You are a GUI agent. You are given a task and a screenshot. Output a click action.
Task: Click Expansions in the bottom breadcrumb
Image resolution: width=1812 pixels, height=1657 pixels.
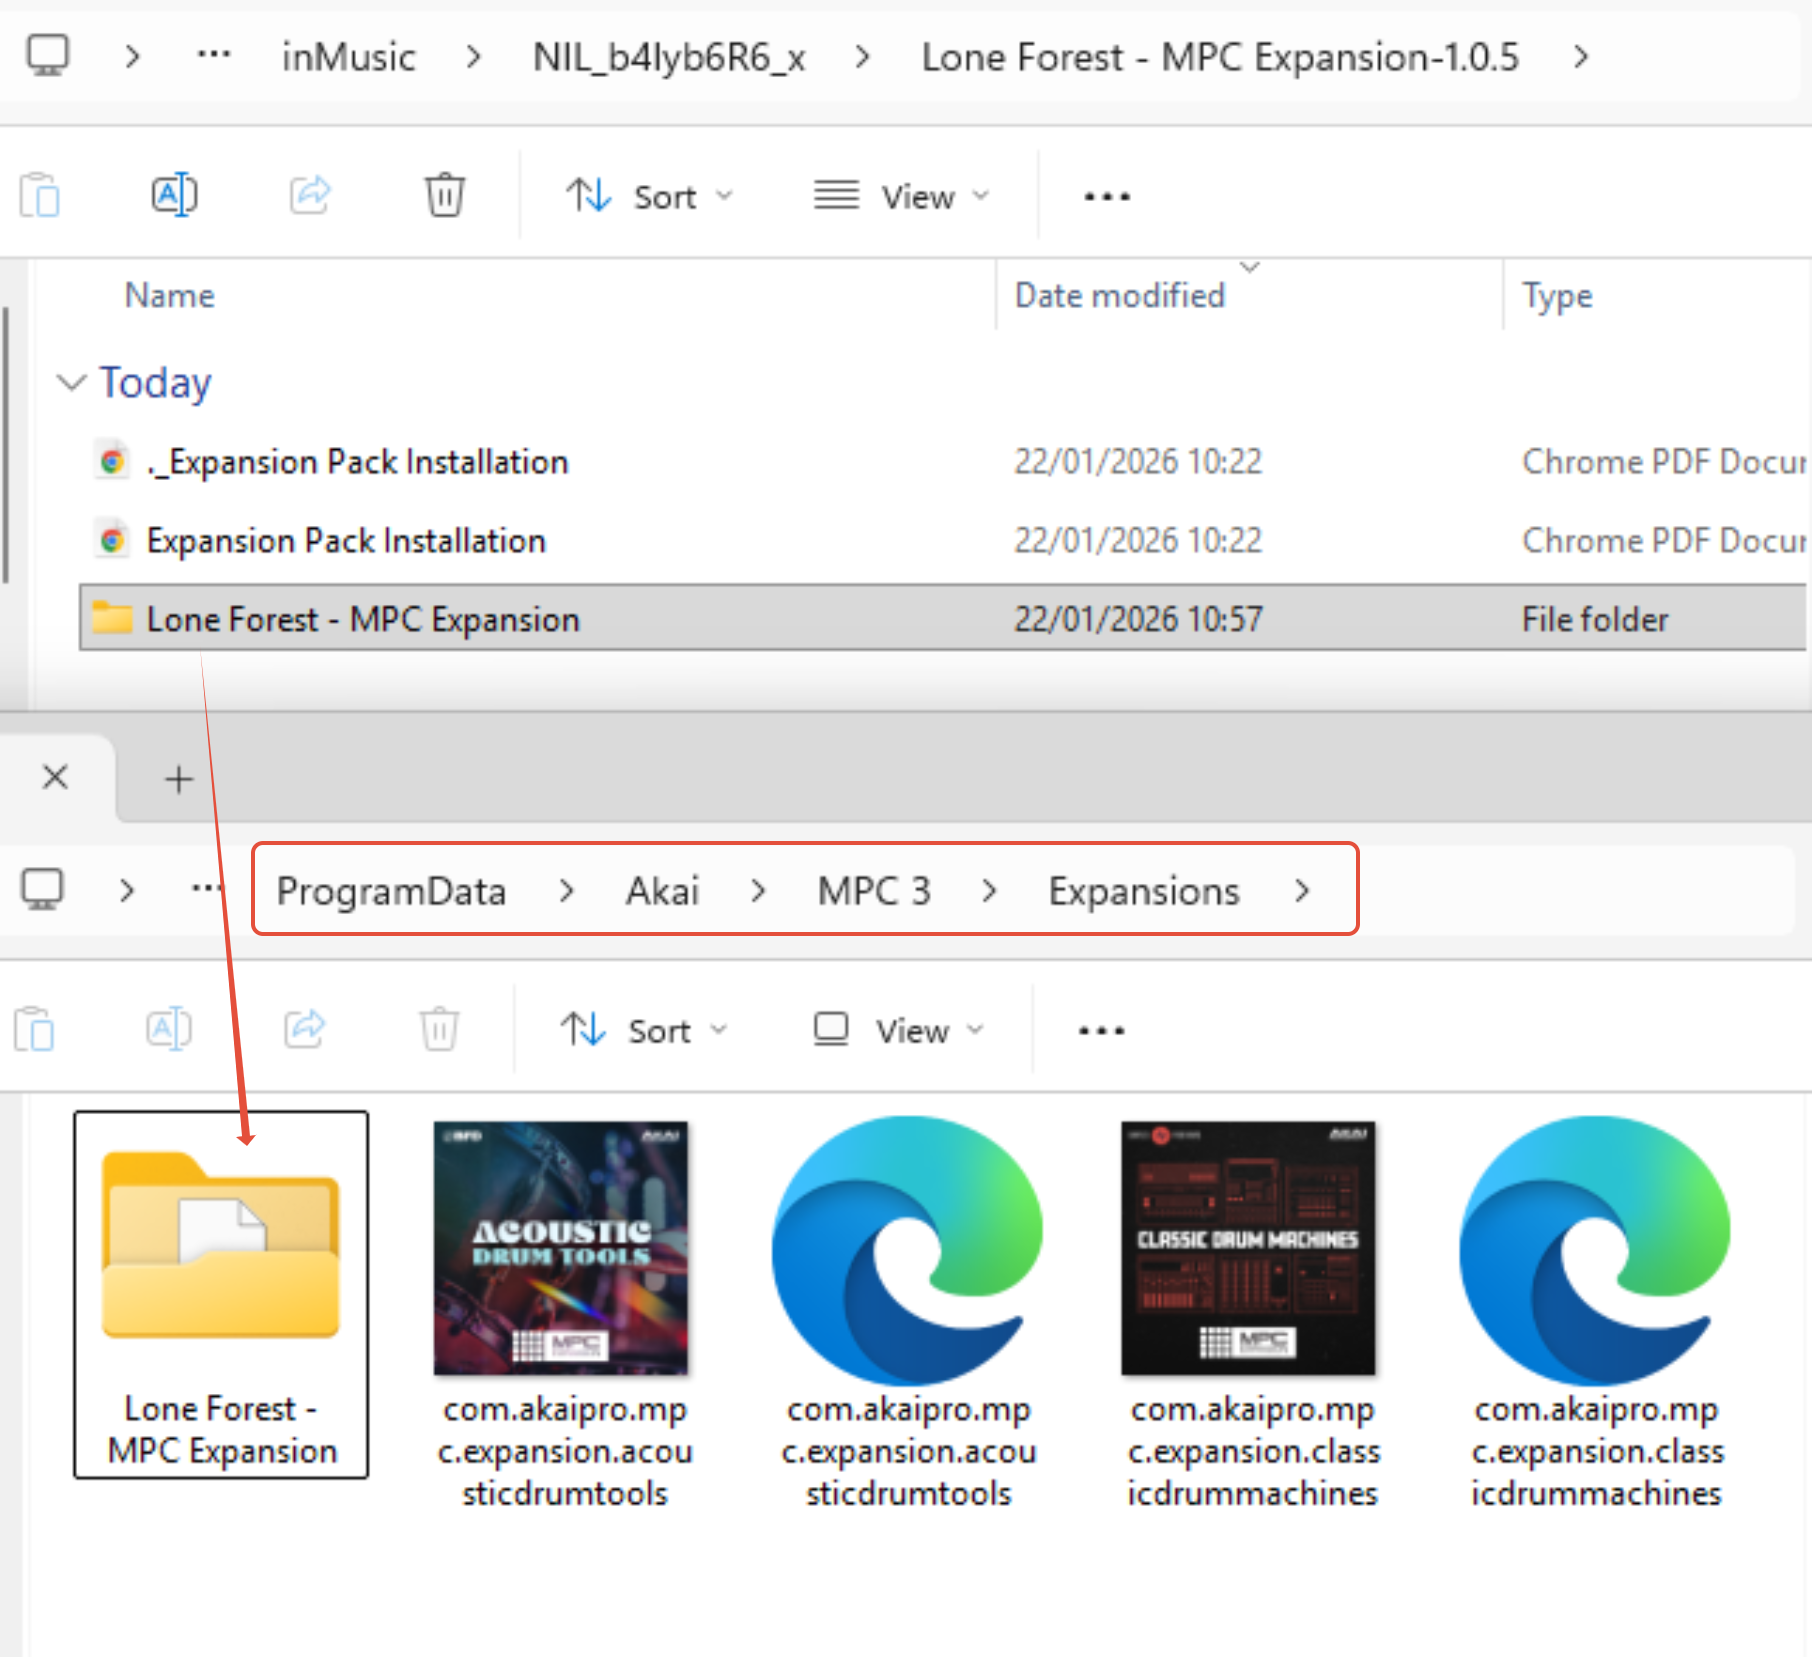(1144, 891)
